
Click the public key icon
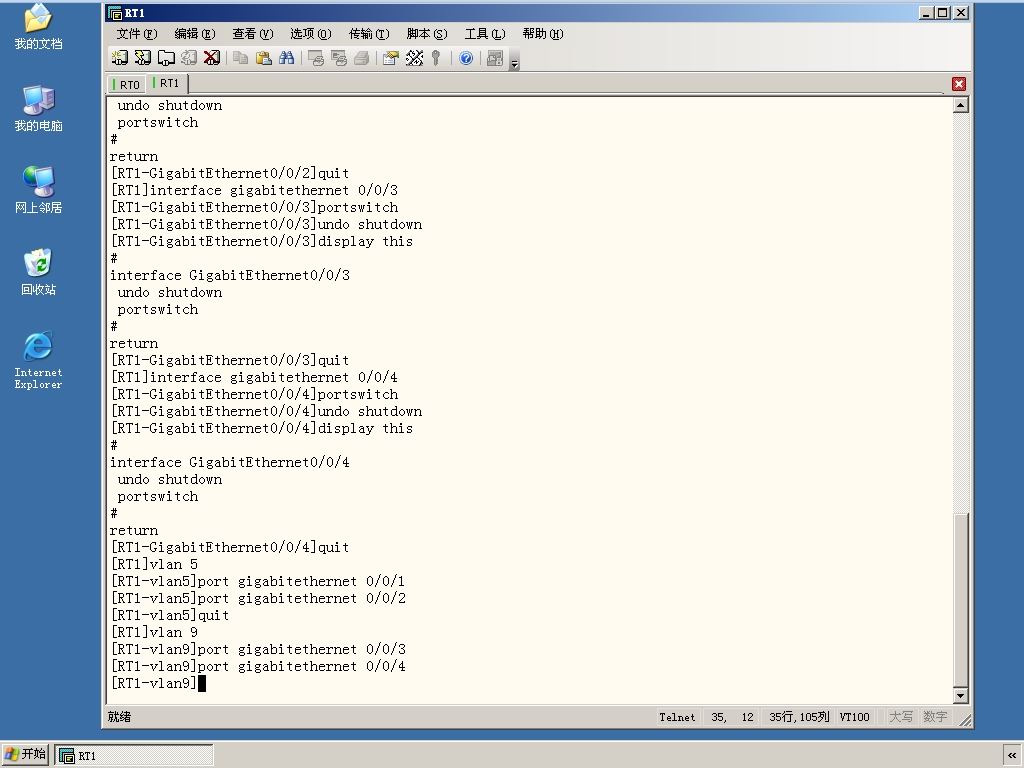pos(436,58)
